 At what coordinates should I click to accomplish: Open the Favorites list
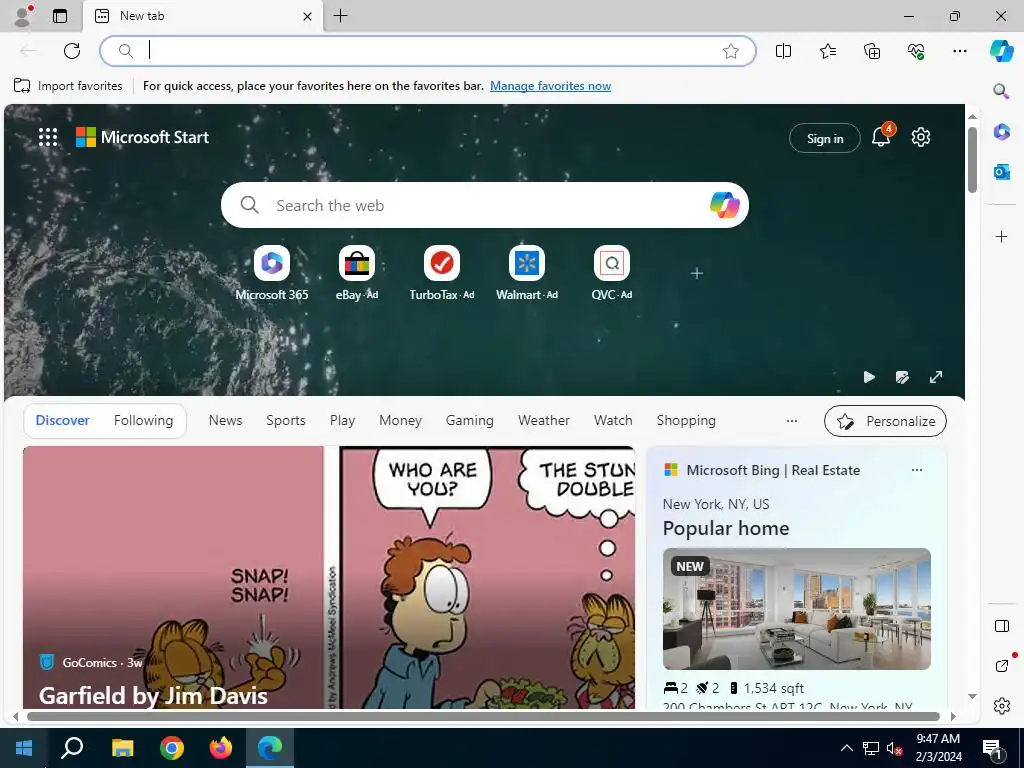pos(827,51)
